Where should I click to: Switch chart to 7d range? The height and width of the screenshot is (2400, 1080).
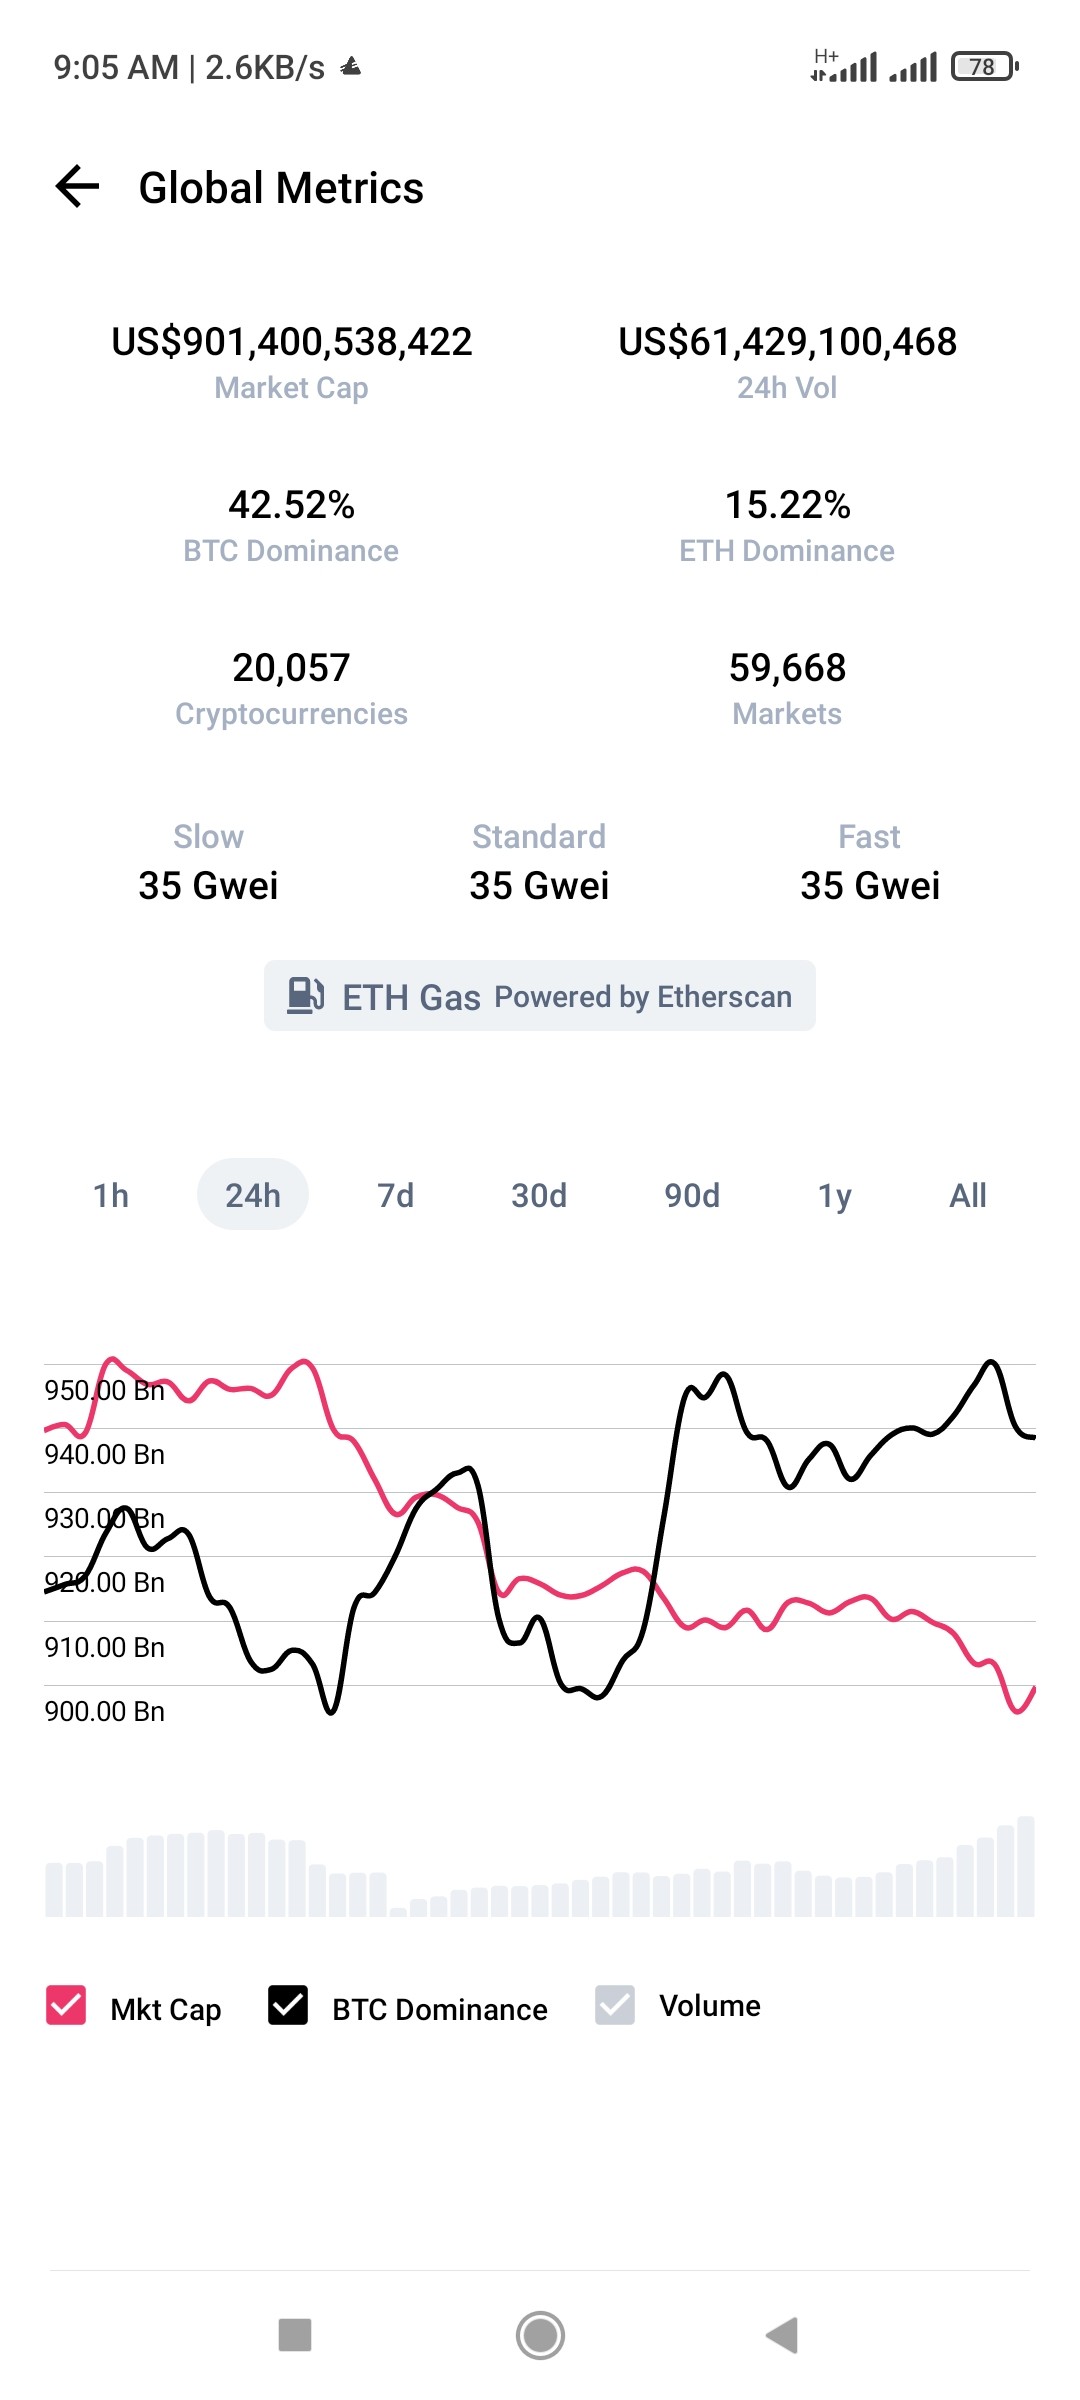396,1195
